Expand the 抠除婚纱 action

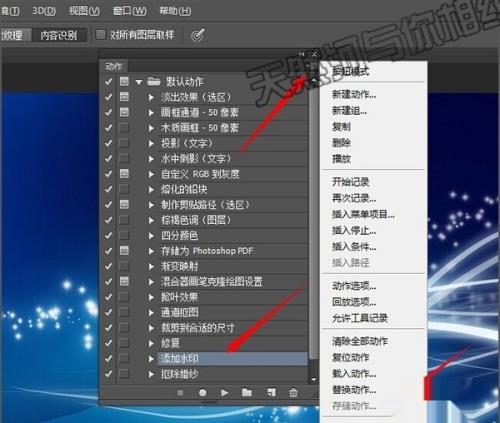(x=151, y=374)
